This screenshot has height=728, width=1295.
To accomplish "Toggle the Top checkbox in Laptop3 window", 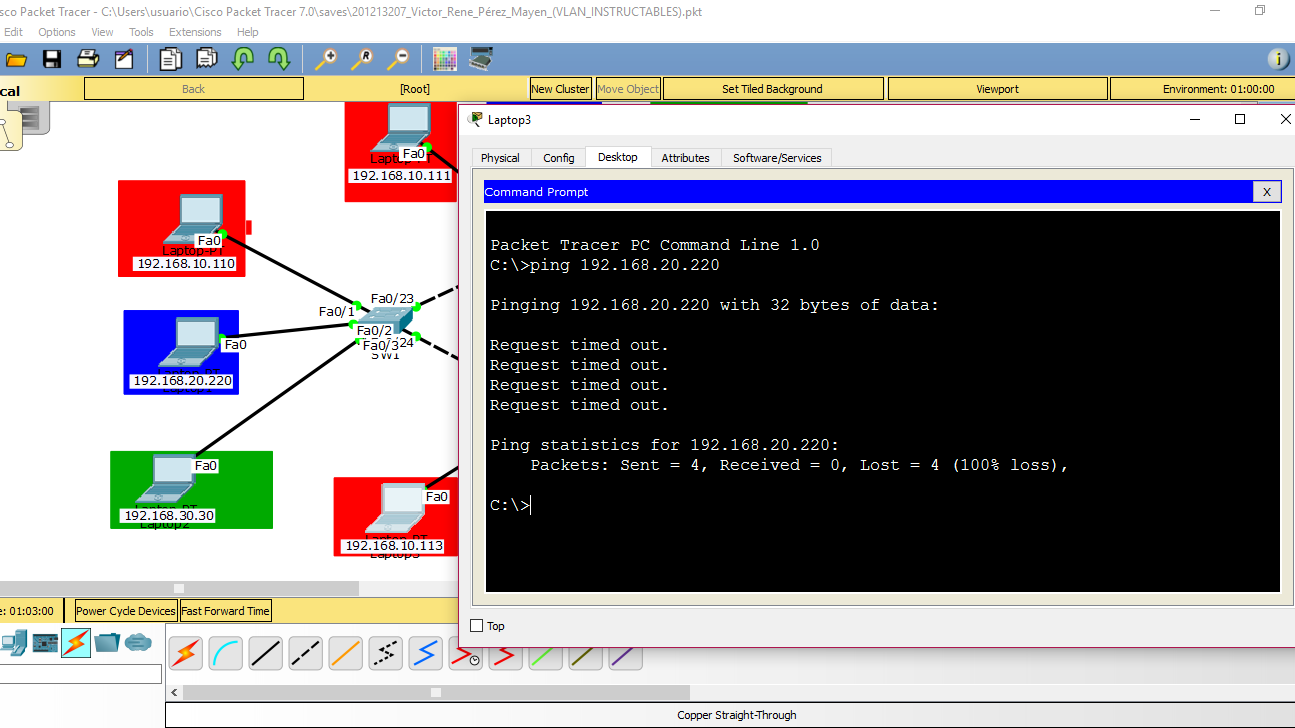I will [477, 626].
